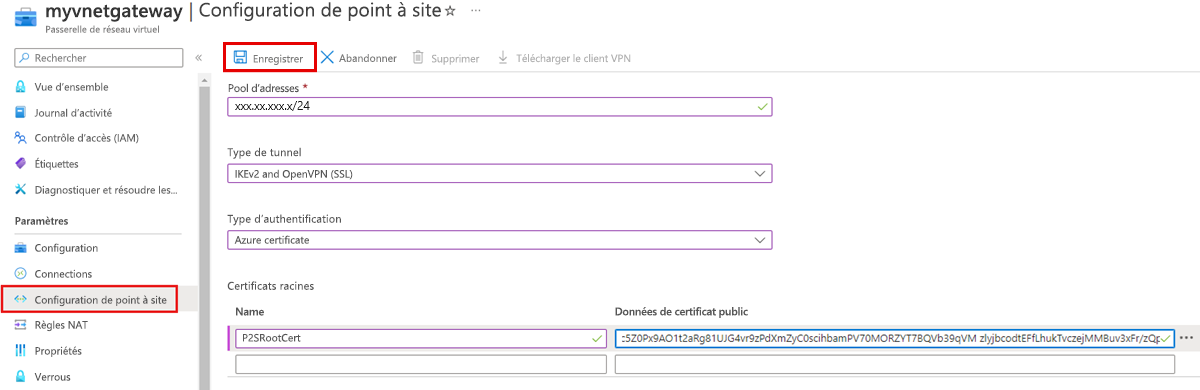Click the Diagnostiquer et résoudre wrench icon
1200x390 pixels.
pos(20,189)
